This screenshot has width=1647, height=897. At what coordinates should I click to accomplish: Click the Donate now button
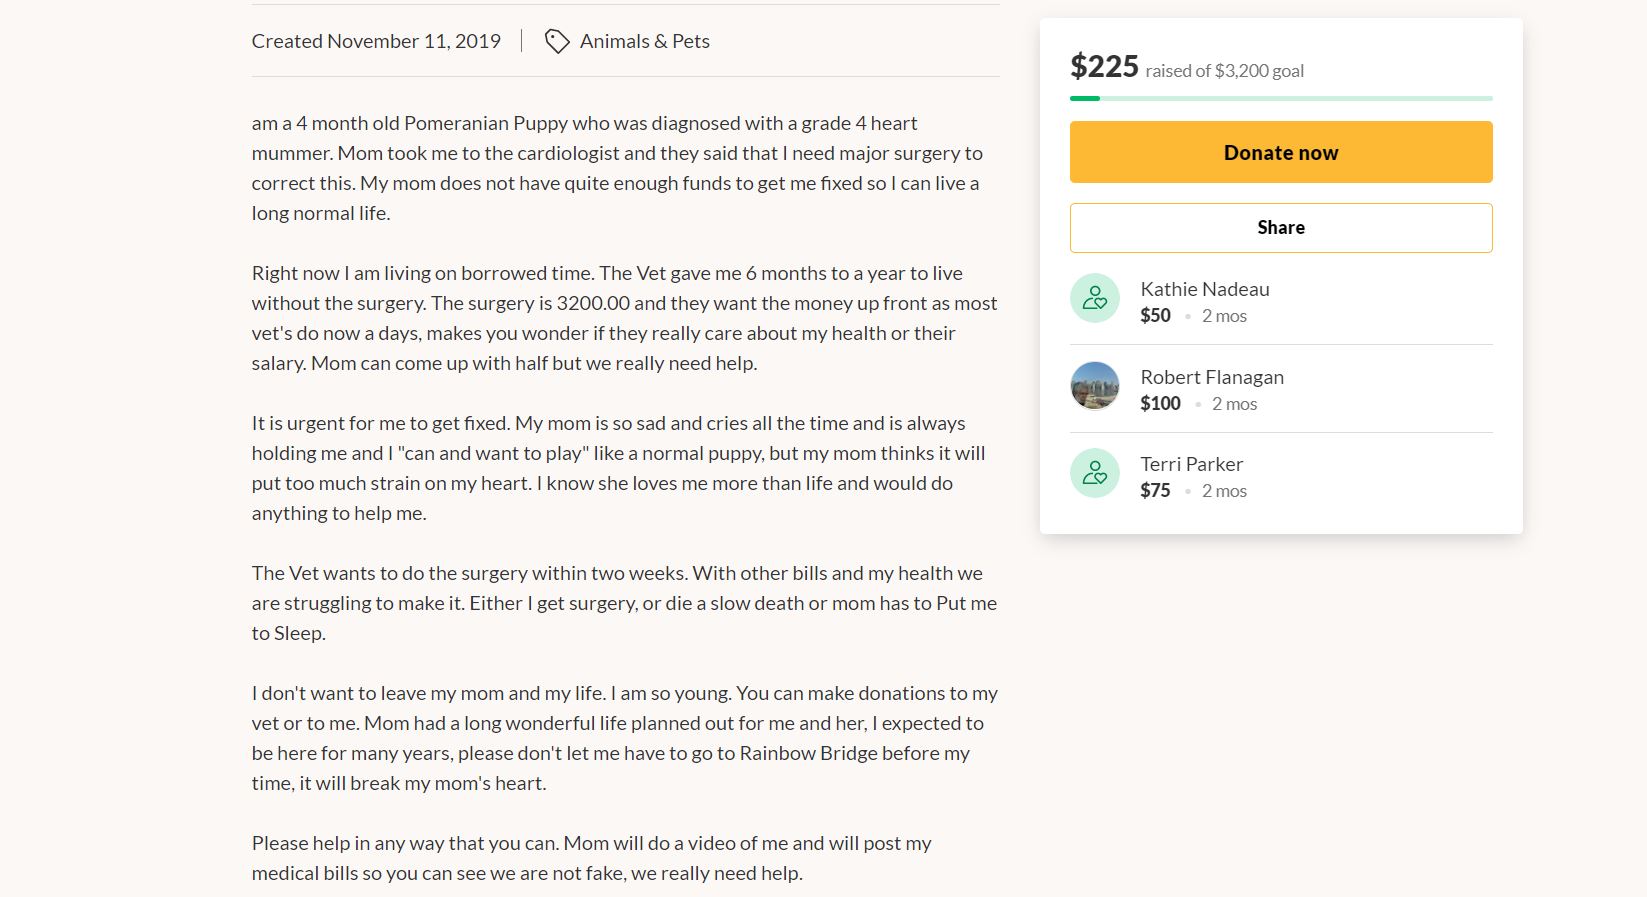pos(1281,152)
